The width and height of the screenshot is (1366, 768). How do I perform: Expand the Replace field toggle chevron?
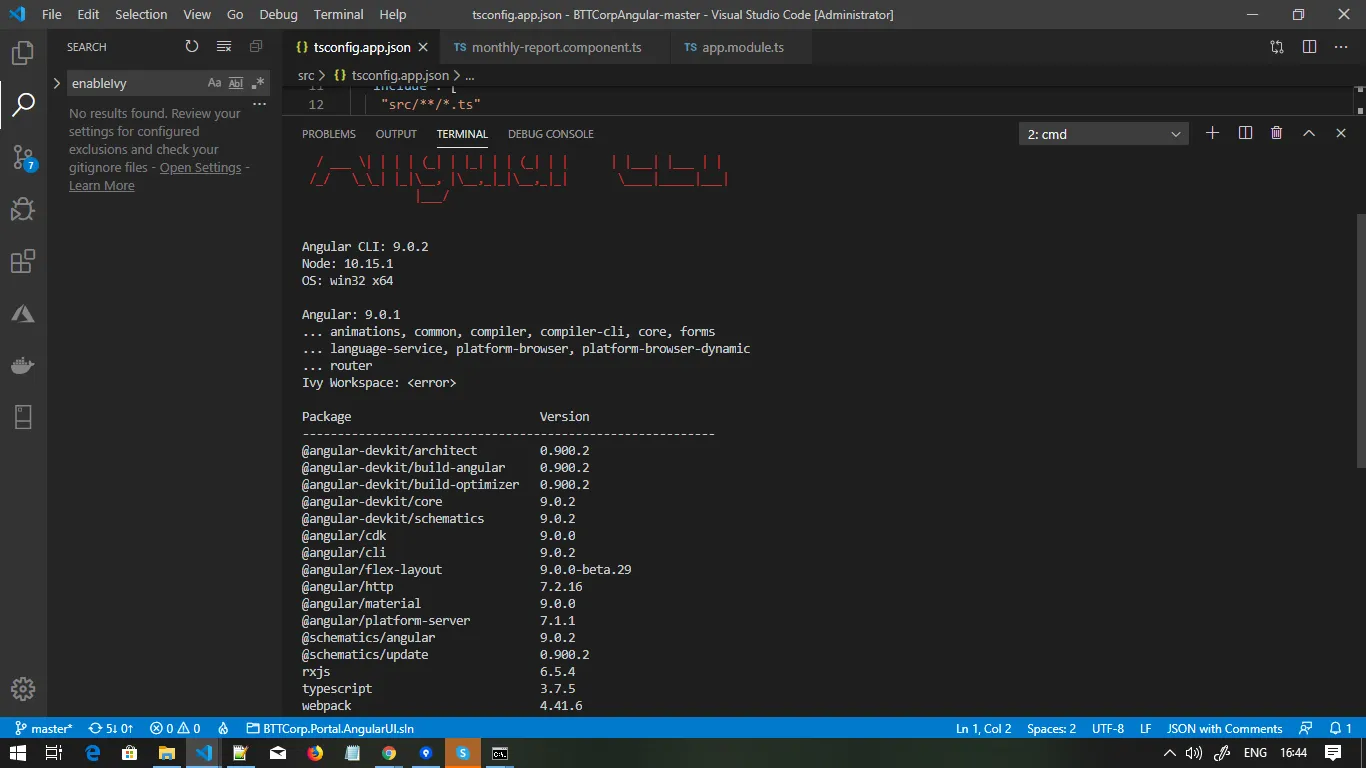[x=57, y=83]
